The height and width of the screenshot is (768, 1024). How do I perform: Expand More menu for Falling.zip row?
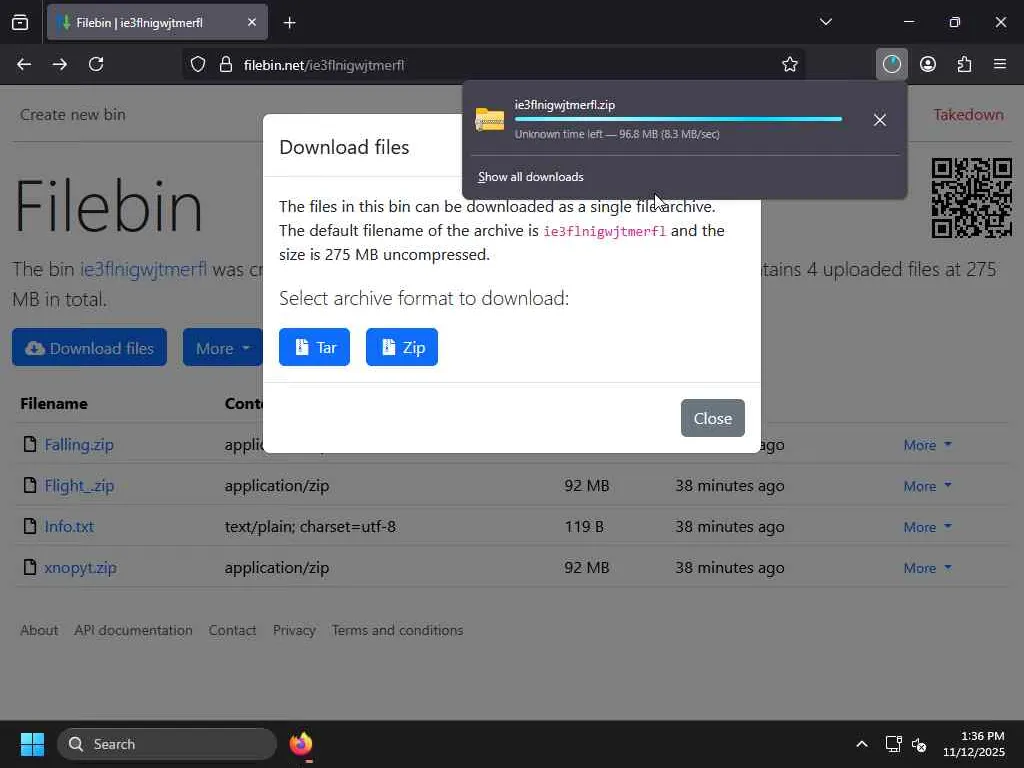tap(927, 445)
